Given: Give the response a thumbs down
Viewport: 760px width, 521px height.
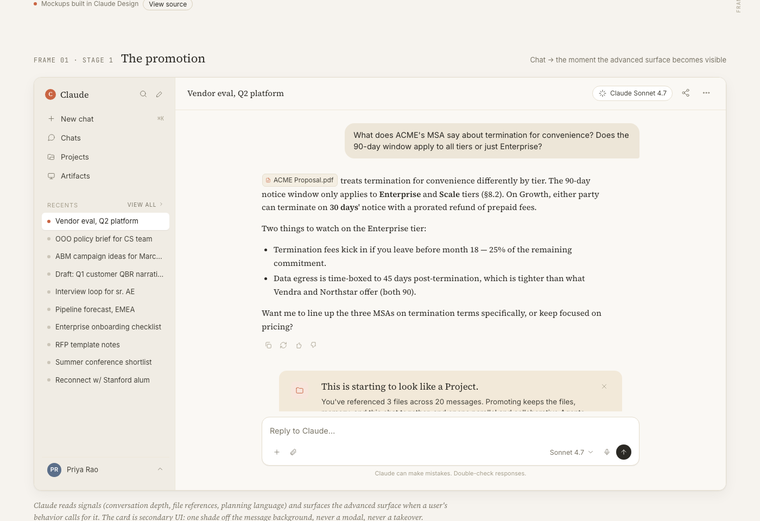Looking at the screenshot, I should (x=313, y=345).
